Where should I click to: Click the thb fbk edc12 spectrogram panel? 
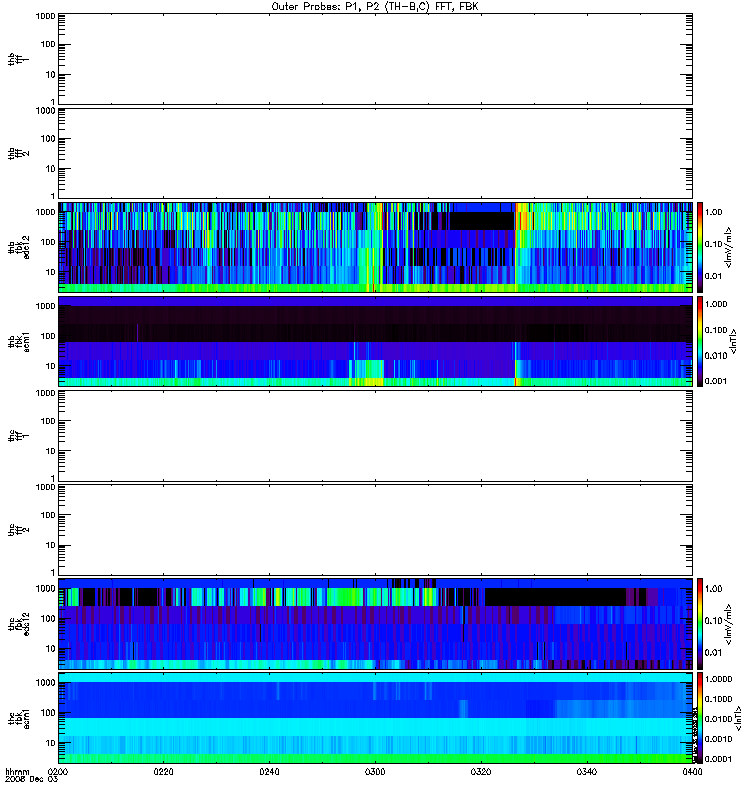point(376,247)
